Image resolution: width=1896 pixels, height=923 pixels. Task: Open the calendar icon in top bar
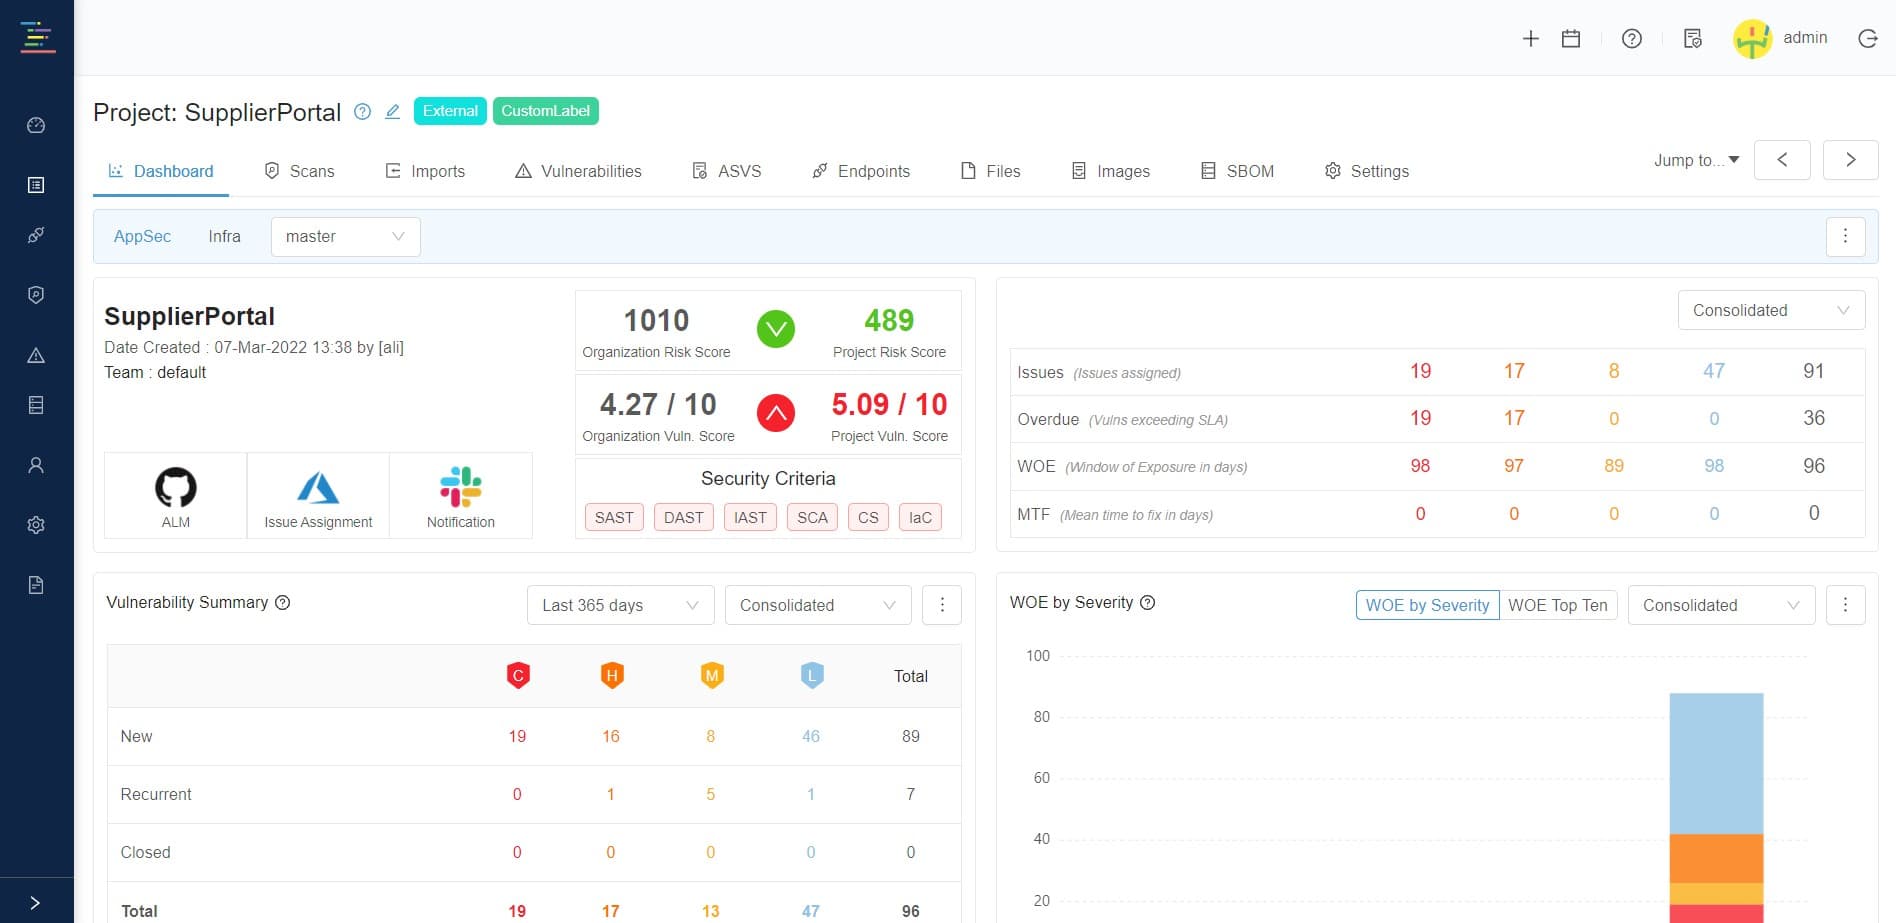(x=1571, y=39)
